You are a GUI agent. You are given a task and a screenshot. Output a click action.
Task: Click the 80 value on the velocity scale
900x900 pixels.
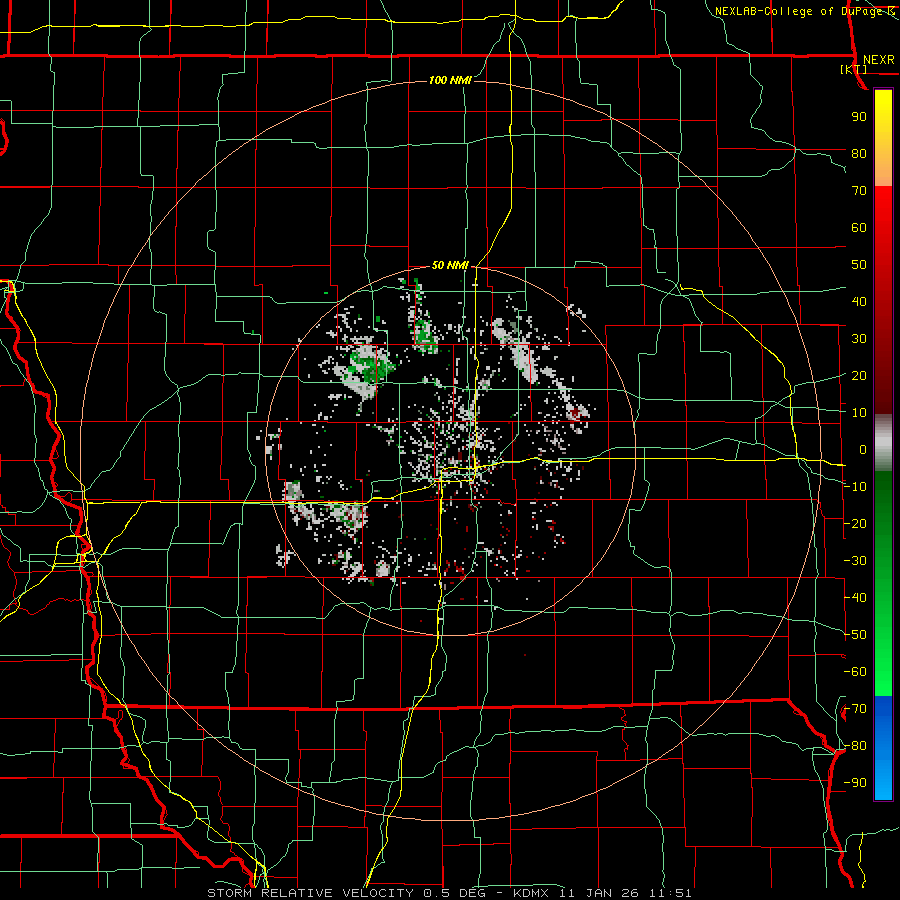point(859,153)
